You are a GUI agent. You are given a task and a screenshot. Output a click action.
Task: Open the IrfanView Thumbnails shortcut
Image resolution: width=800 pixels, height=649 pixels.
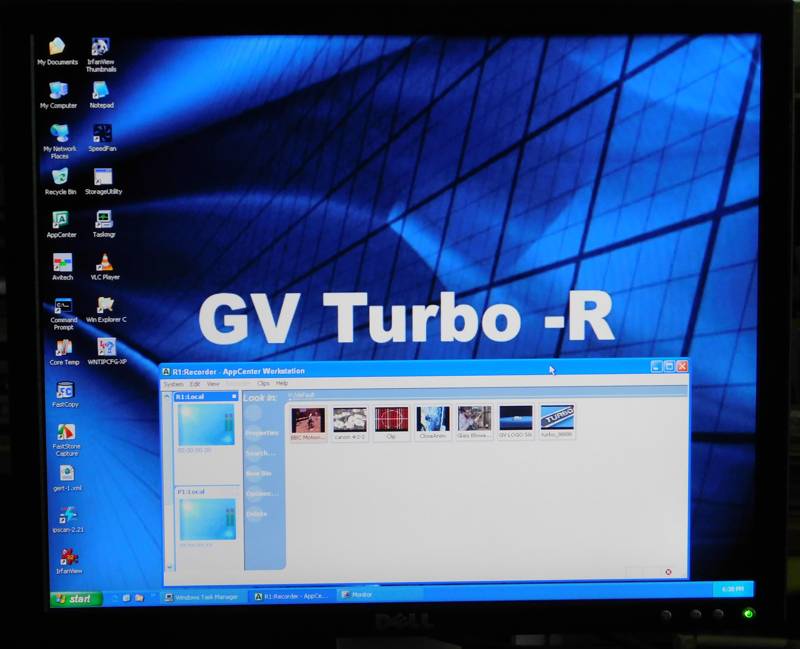pos(101,55)
